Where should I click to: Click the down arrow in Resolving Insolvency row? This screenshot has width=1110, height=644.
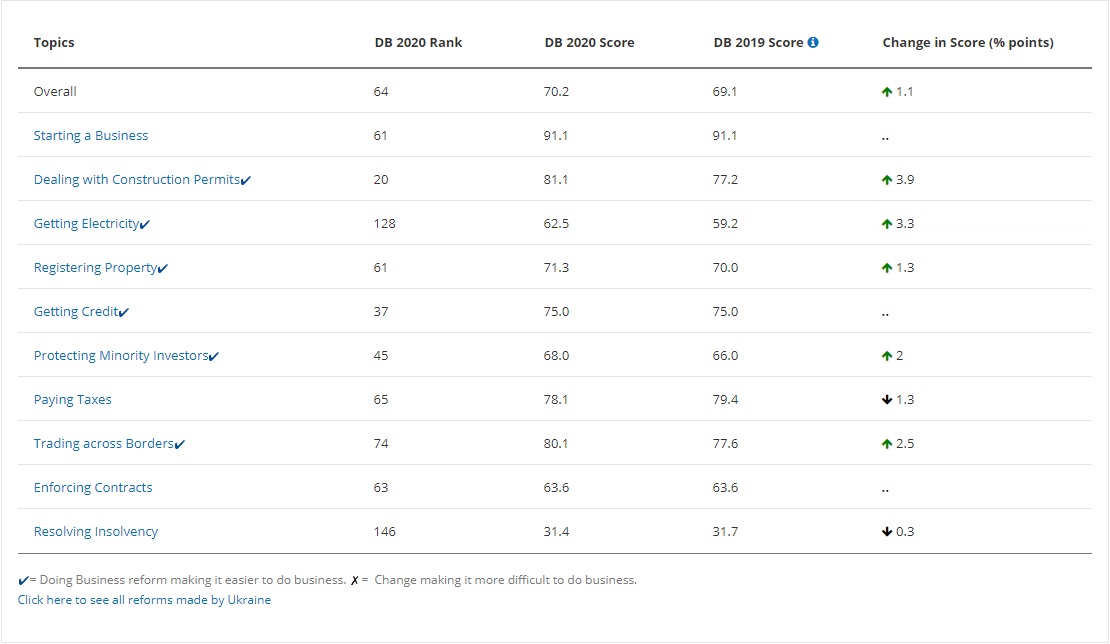click(886, 532)
